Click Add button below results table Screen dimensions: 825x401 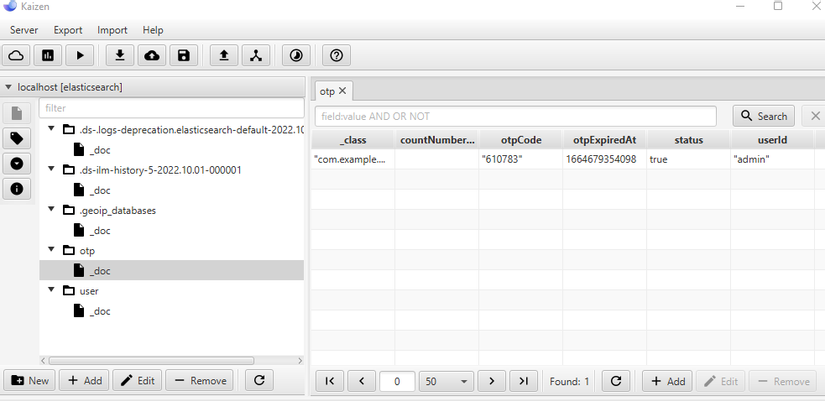pyautogui.click(x=667, y=381)
